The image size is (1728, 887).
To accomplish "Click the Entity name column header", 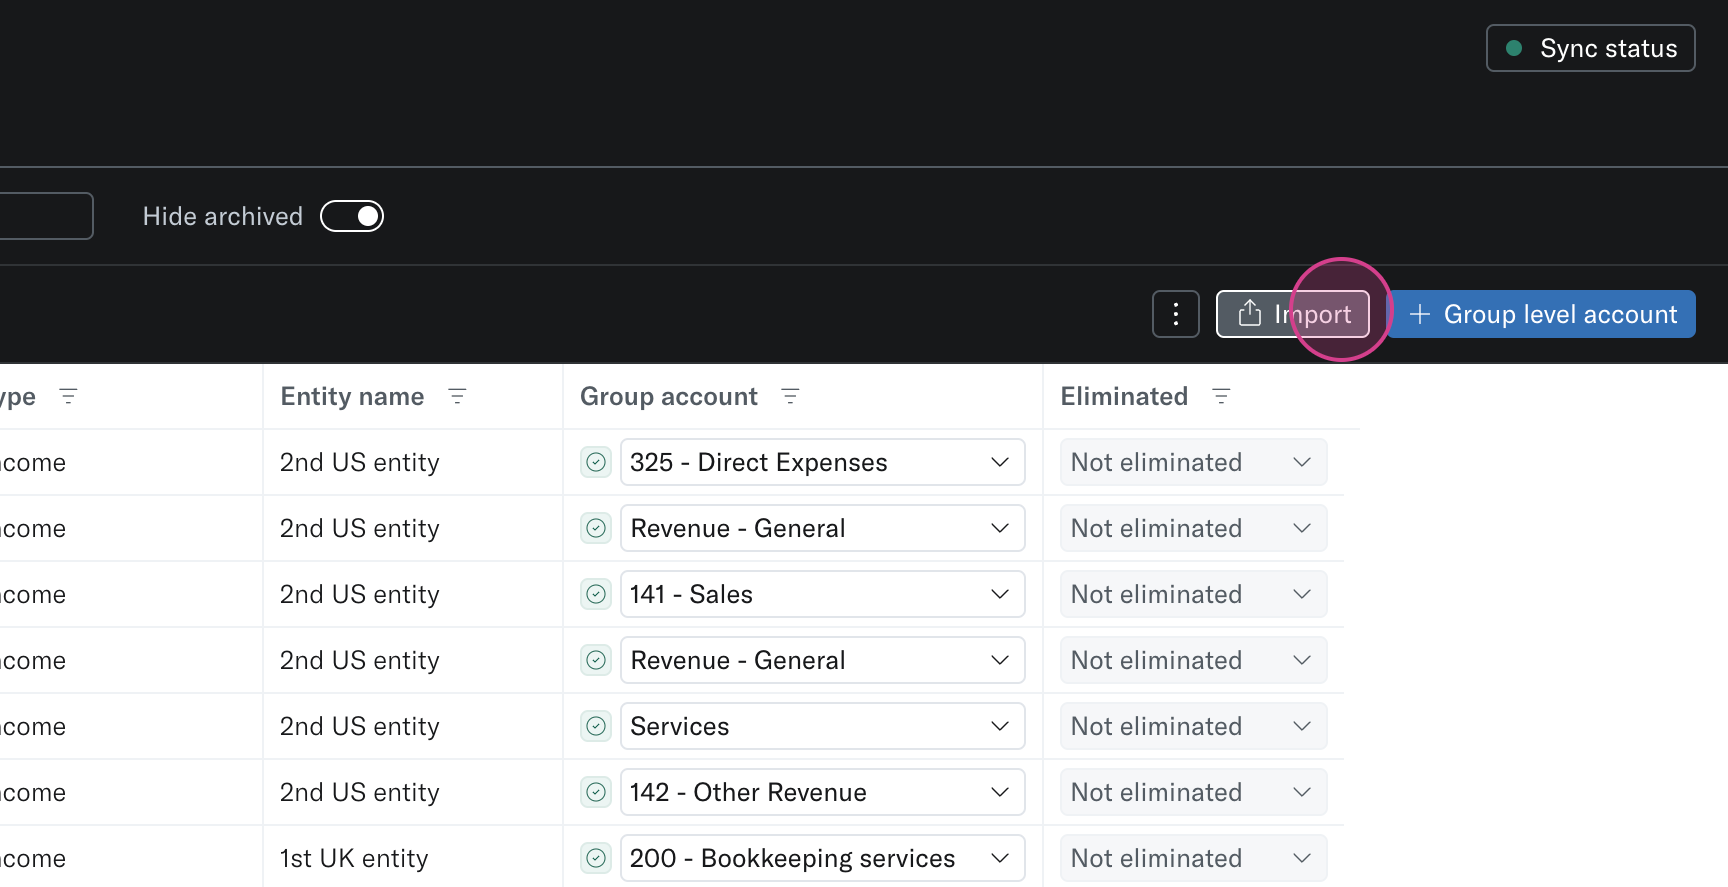I will pyautogui.click(x=352, y=397).
